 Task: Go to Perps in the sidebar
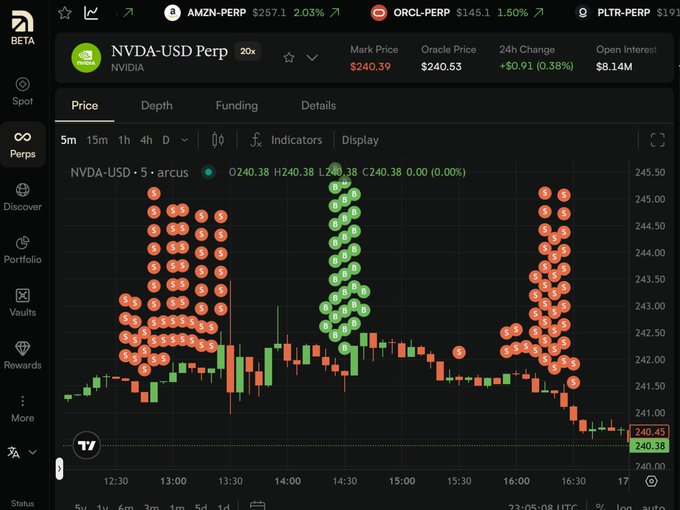click(23, 144)
